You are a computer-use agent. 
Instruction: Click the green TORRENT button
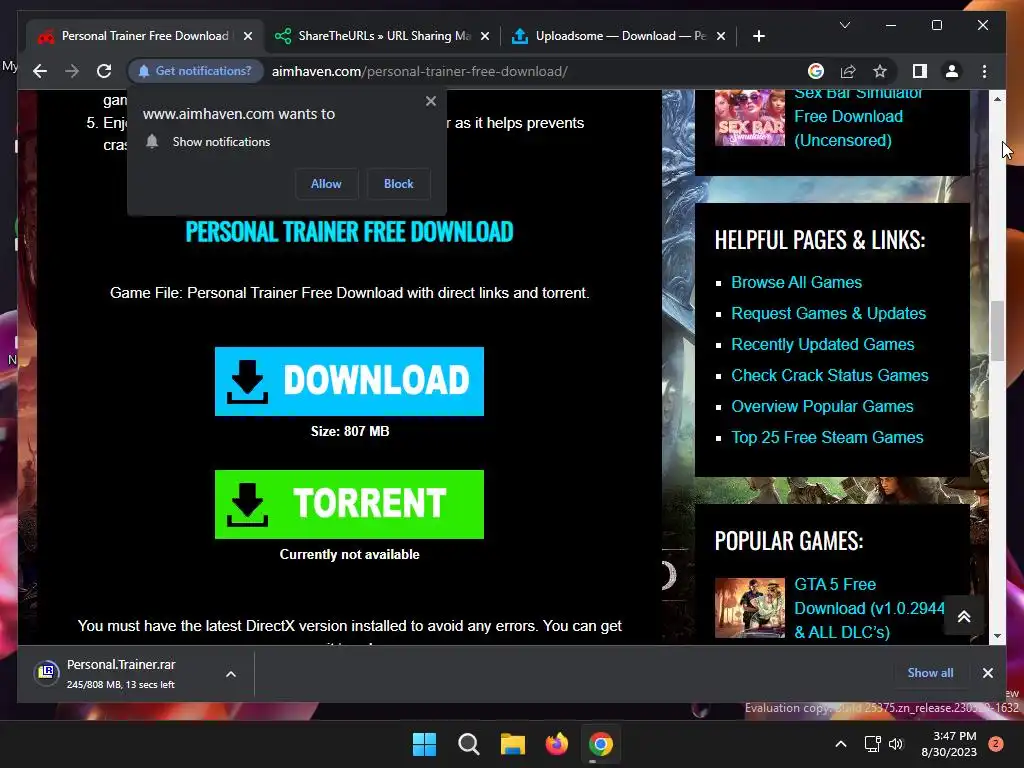point(349,504)
